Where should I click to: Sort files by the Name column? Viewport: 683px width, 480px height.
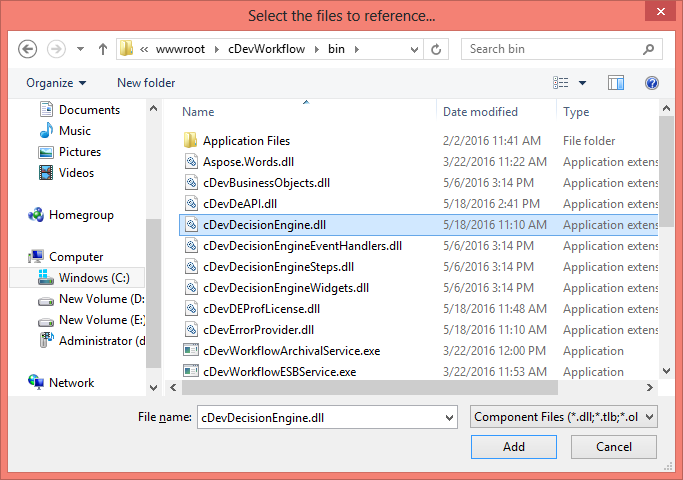[x=198, y=112]
